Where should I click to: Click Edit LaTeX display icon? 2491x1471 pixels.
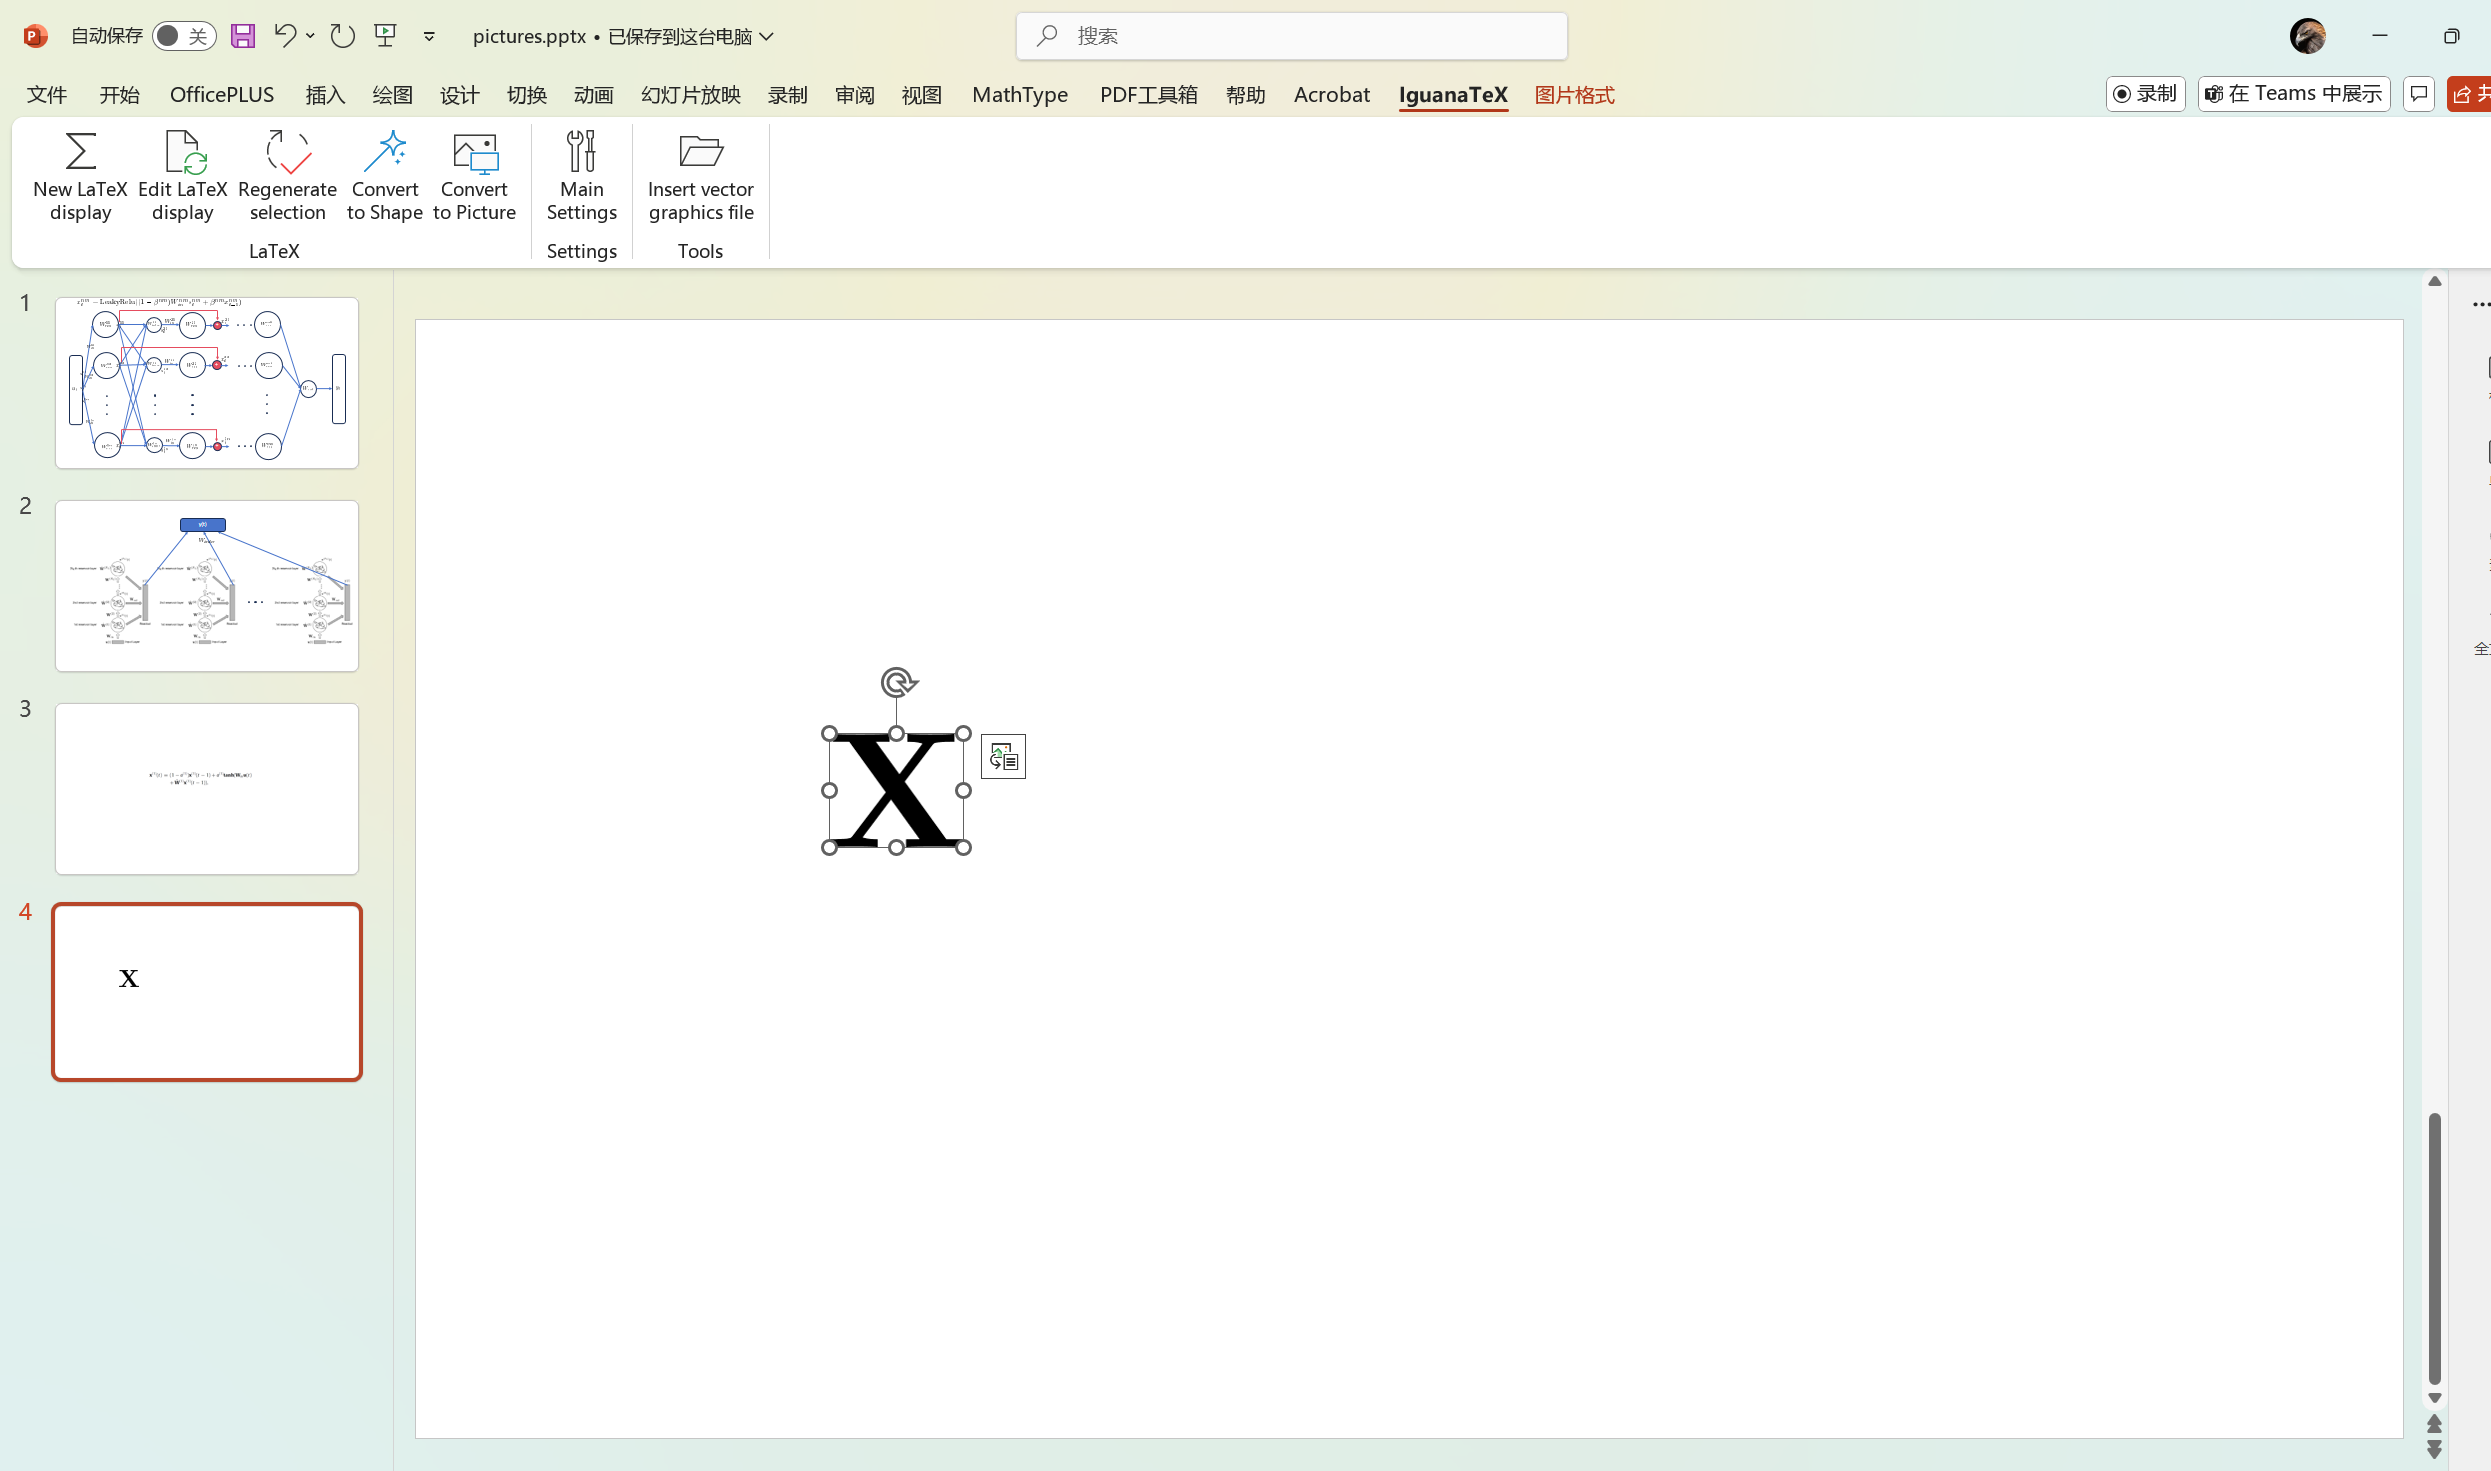click(x=183, y=152)
